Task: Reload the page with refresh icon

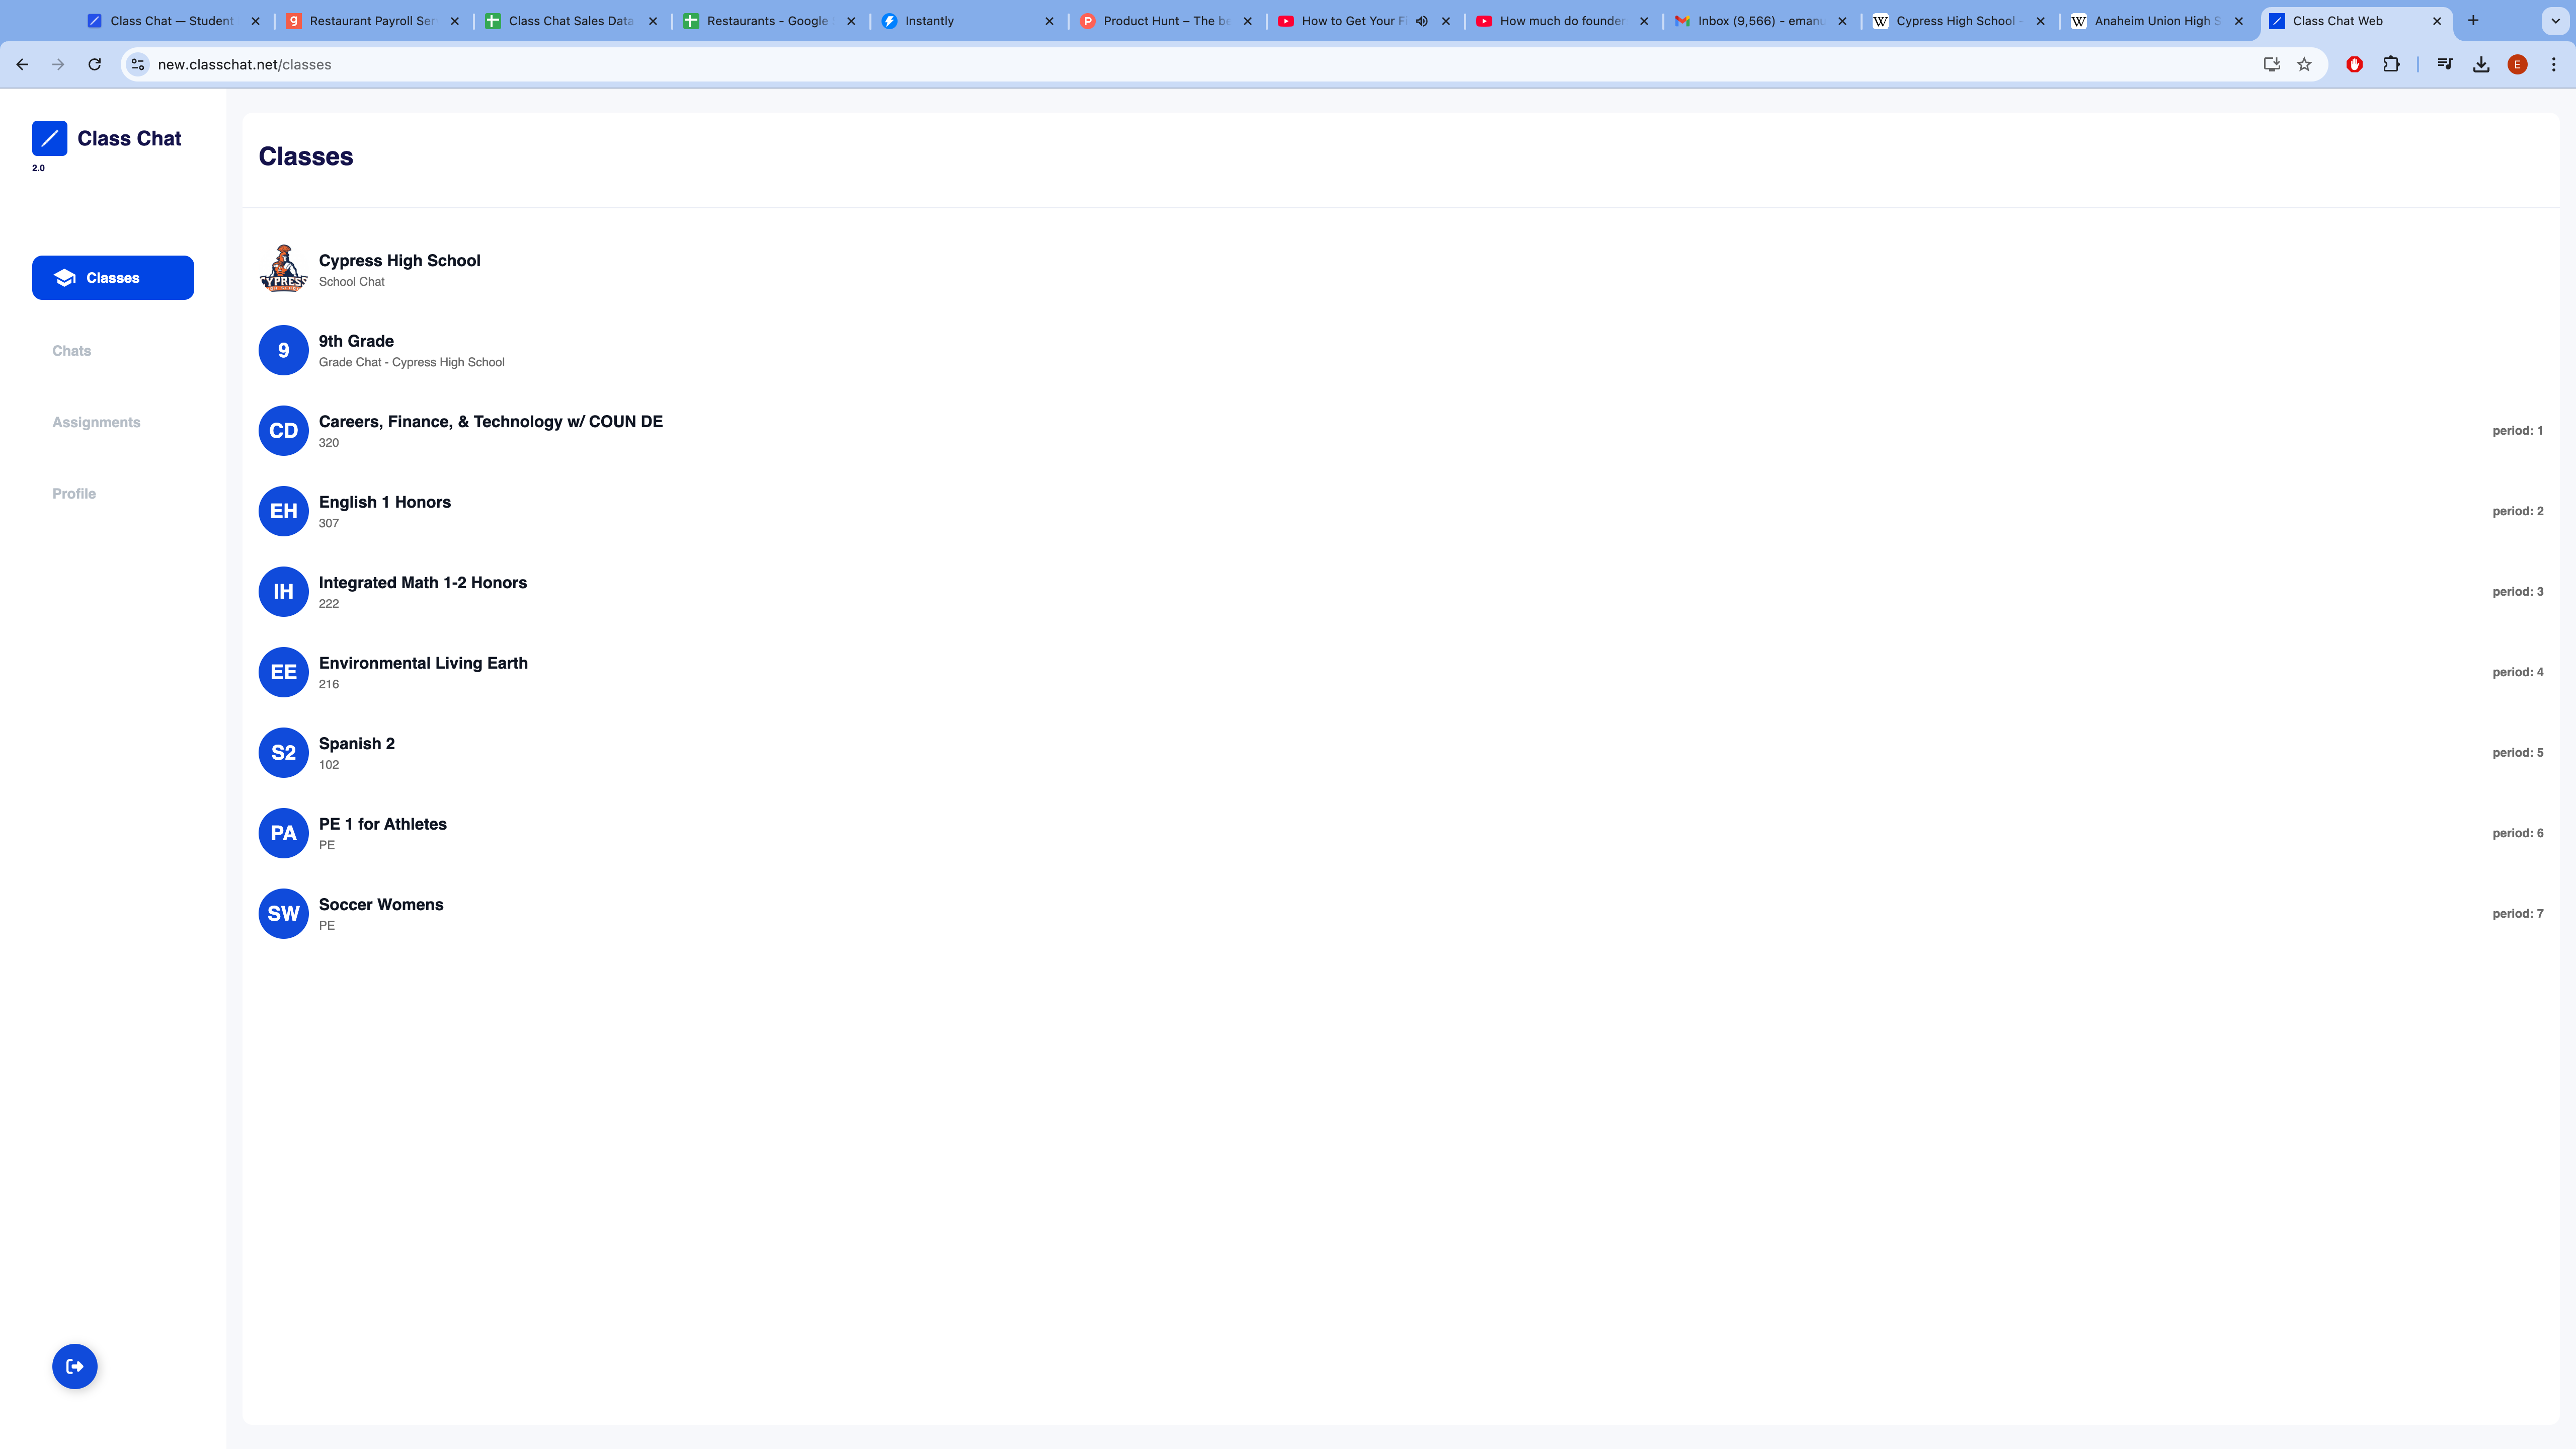Action: [94, 64]
